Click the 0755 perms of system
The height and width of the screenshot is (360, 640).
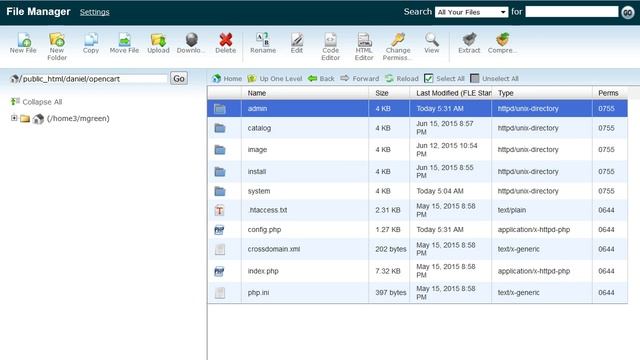(x=606, y=191)
